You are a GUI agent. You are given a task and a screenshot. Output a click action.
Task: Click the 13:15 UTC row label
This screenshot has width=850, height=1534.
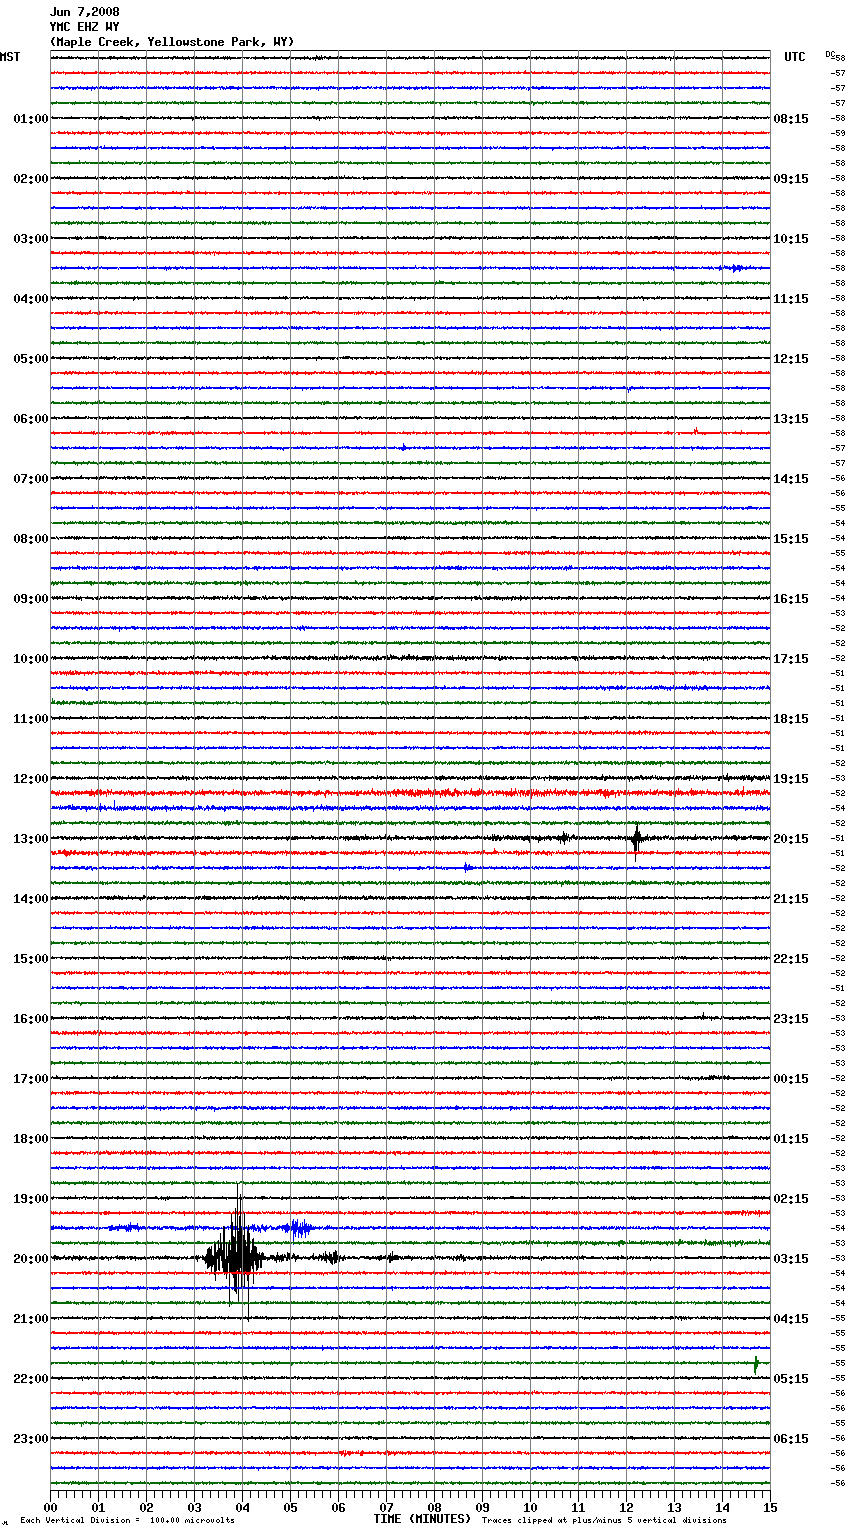click(x=791, y=419)
